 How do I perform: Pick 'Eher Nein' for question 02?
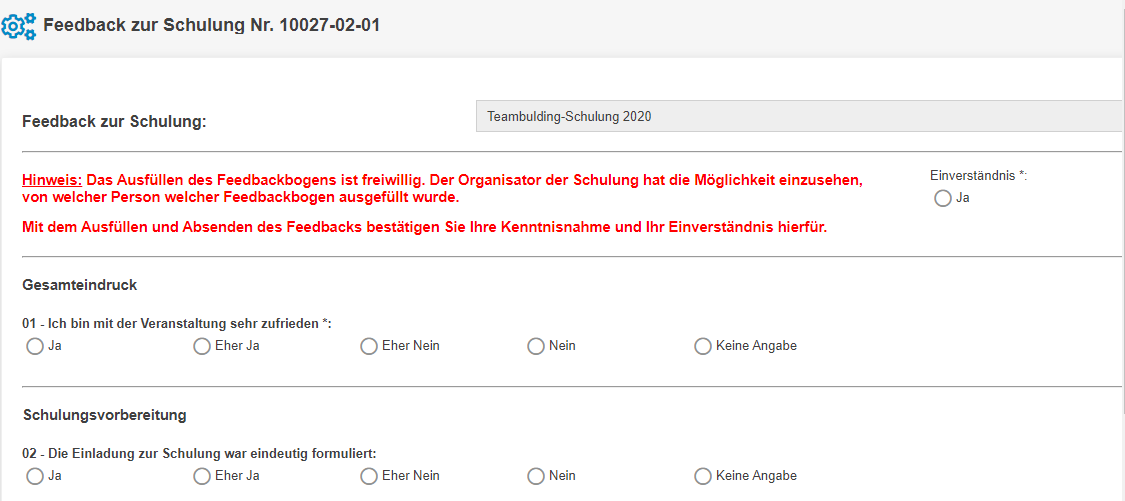[x=369, y=477]
